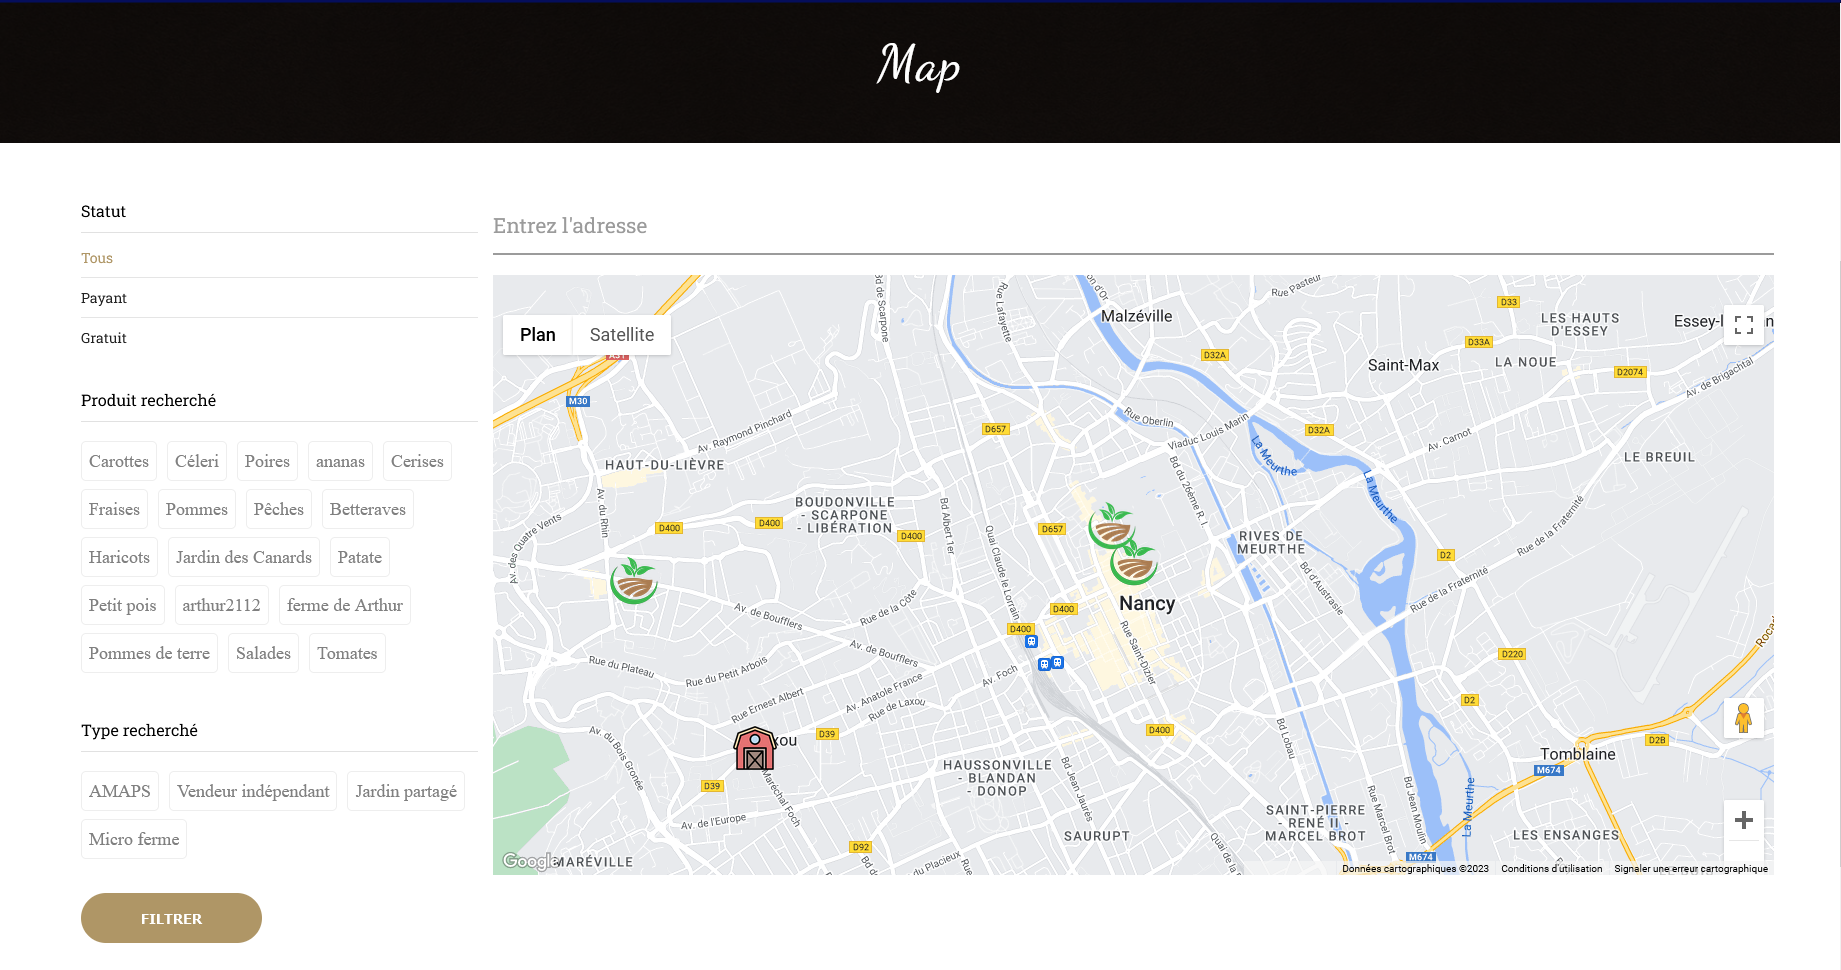This screenshot has height=970, width=1841.
Task: Toggle fullscreen map view
Action: pos(1743,325)
